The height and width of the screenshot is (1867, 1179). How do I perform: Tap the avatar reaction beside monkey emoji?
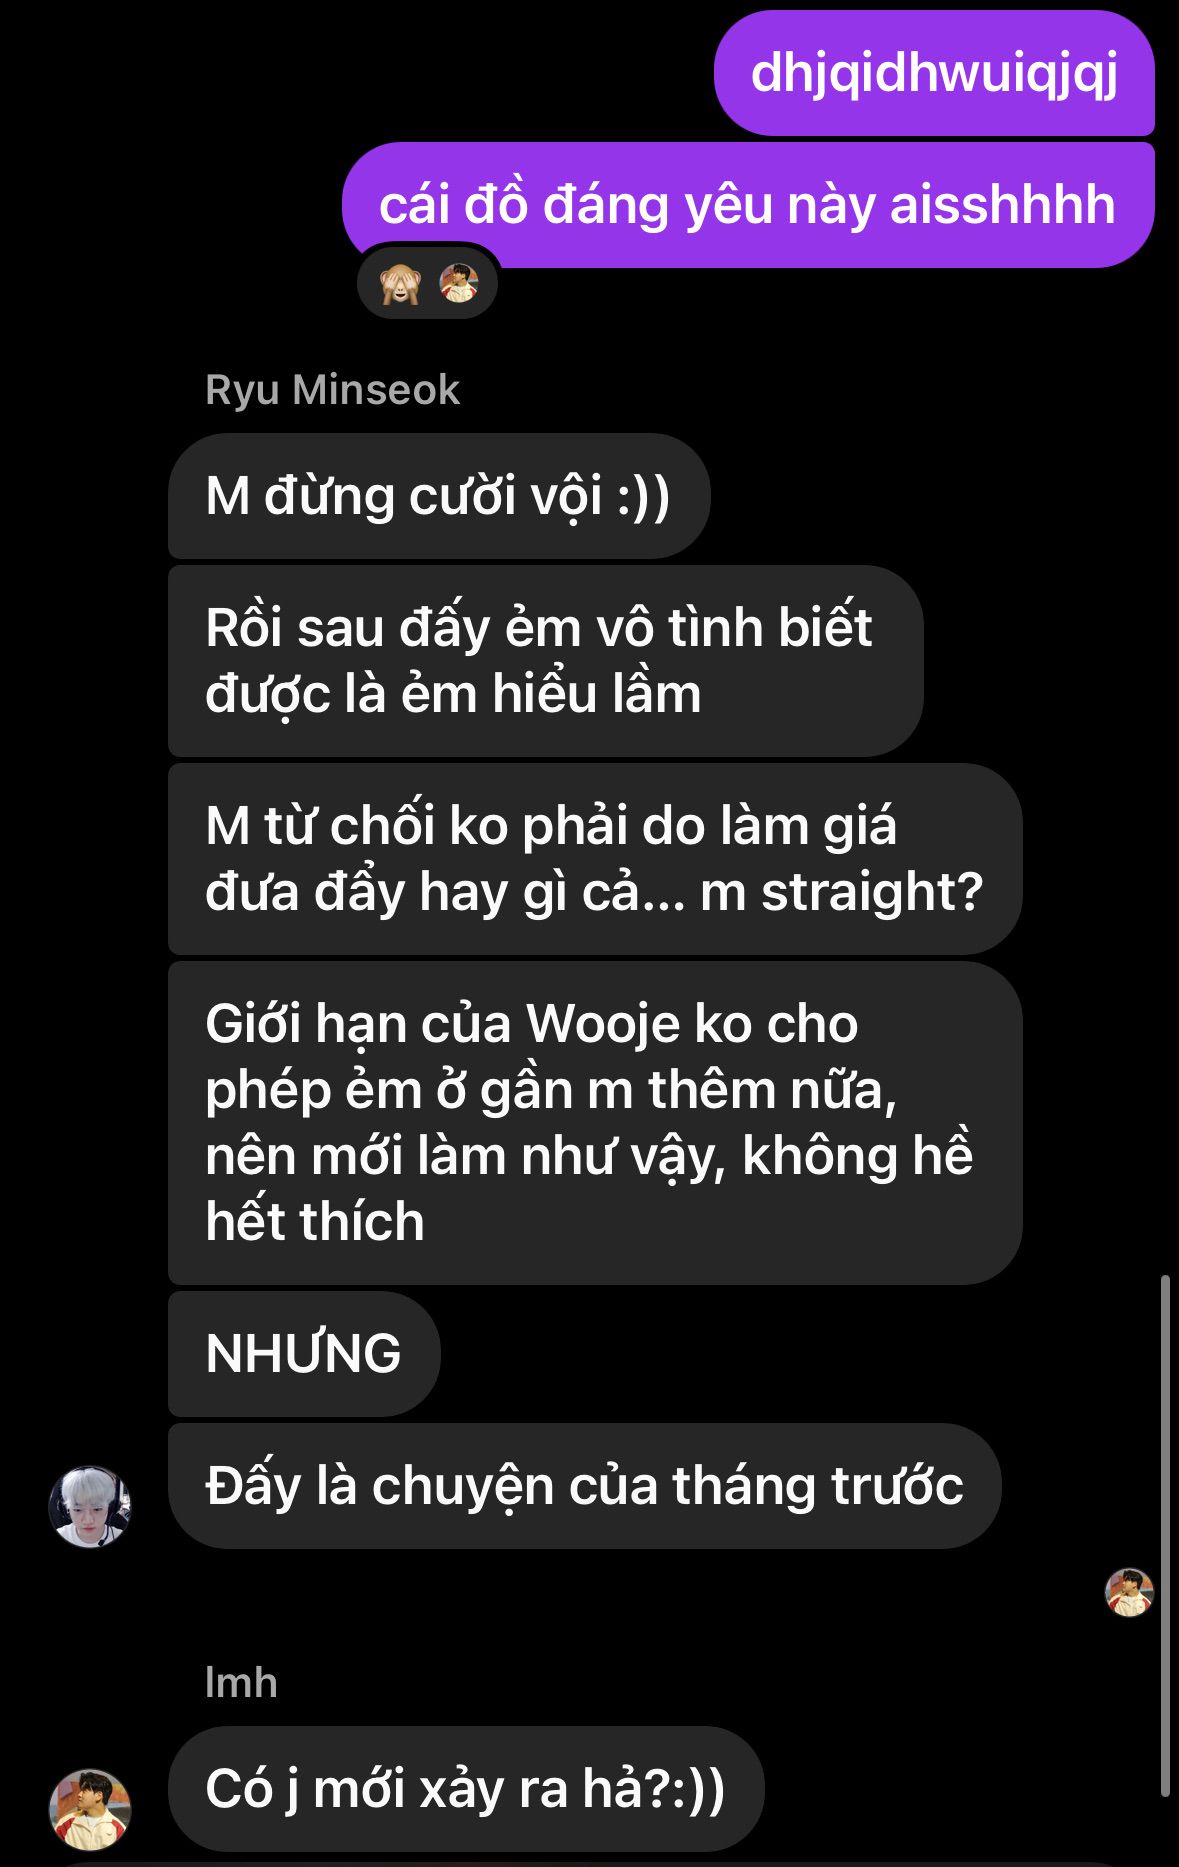click(459, 283)
